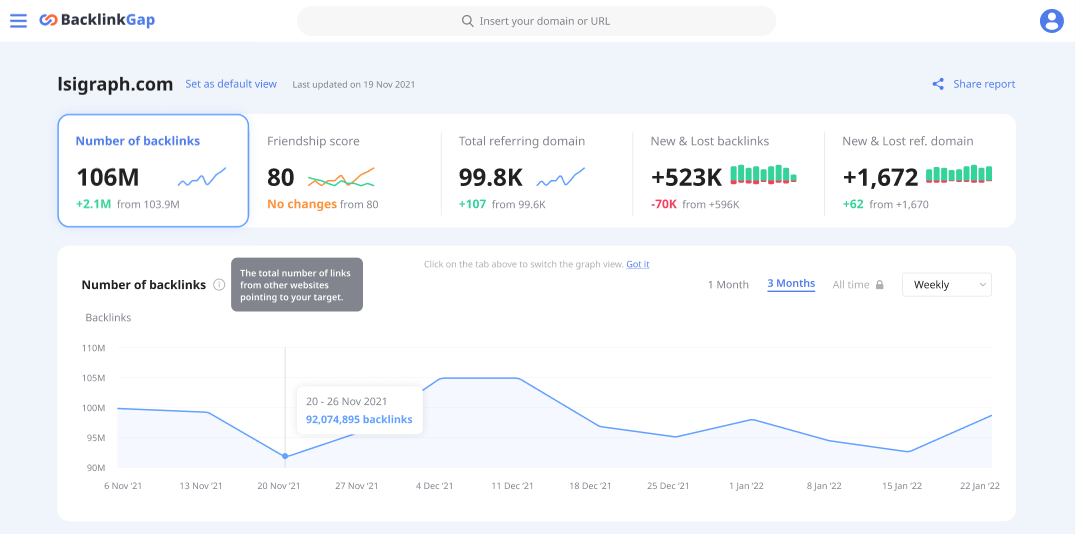Screen dimensions: 1075x534
Task: Click the Friendship score value 80
Action: tap(280, 178)
